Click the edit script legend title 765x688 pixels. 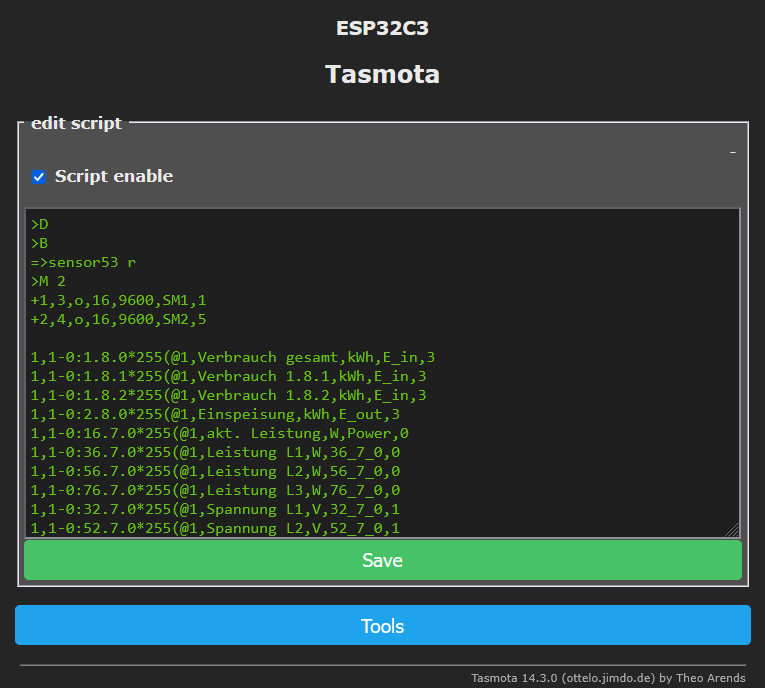(x=76, y=124)
